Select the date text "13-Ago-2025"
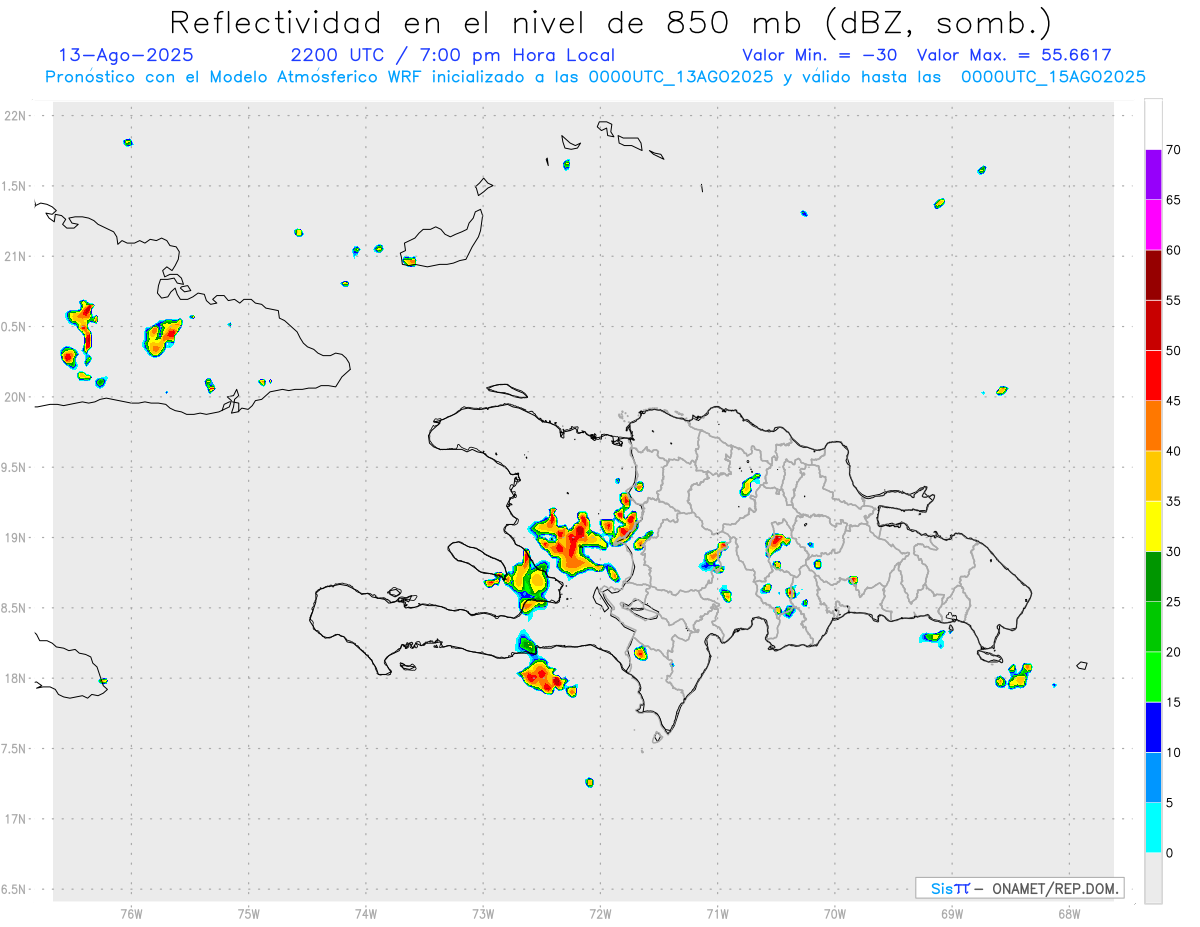Viewport: 1200px width, 927px height. [126, 55]
